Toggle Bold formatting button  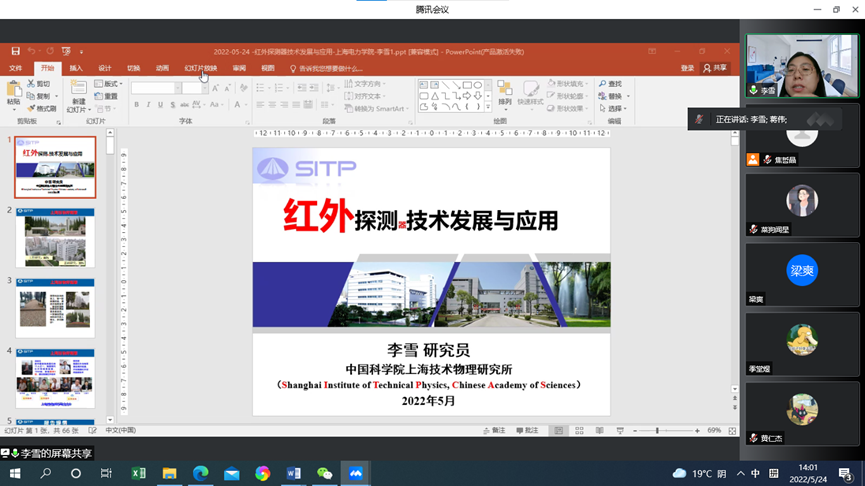pos(137,105)
